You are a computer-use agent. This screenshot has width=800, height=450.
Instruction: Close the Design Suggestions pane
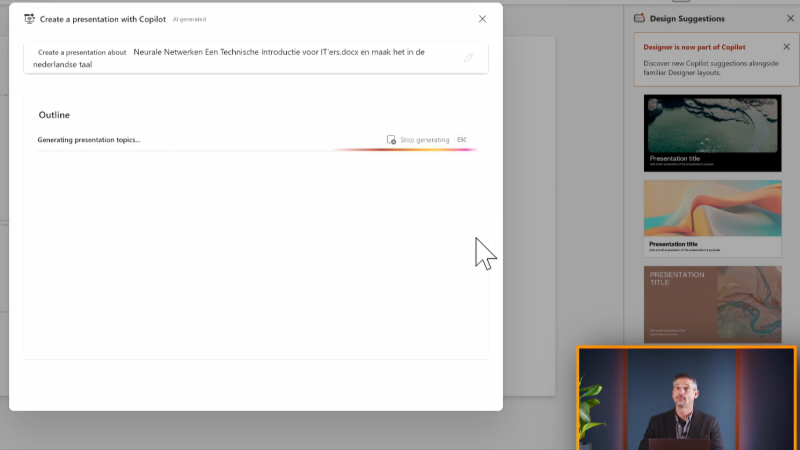point(790,18)
